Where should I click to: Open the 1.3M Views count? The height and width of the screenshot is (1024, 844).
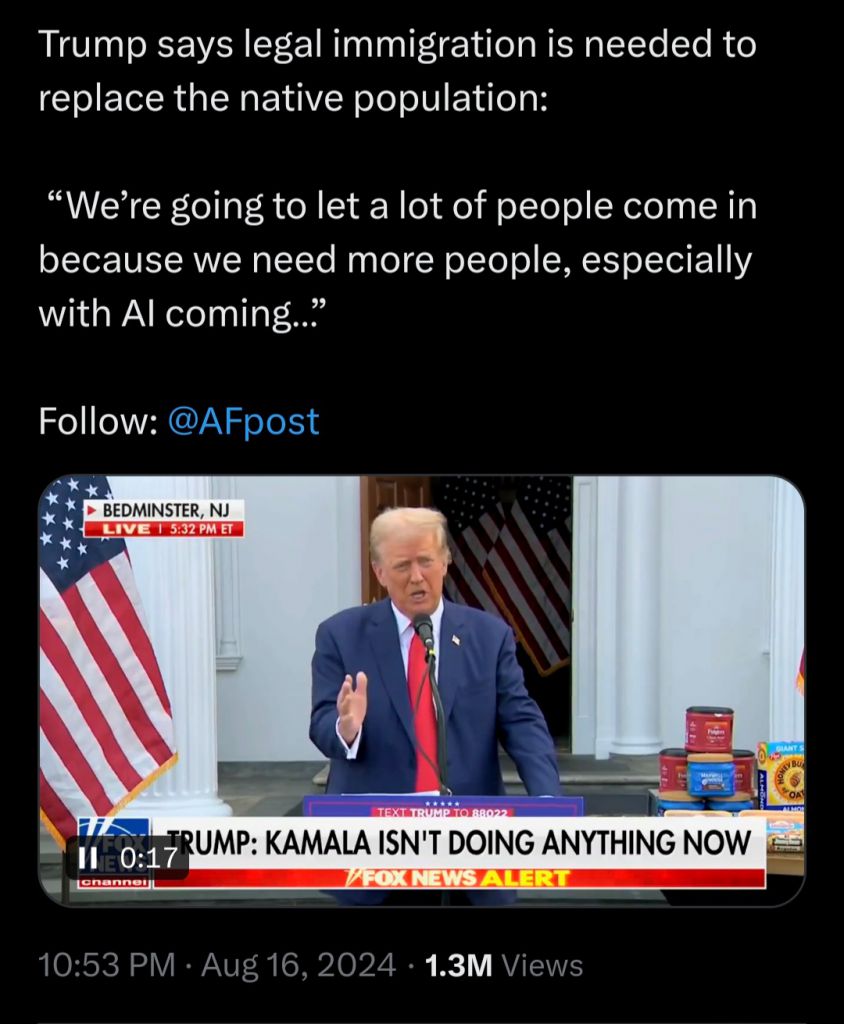coord(504,966)
